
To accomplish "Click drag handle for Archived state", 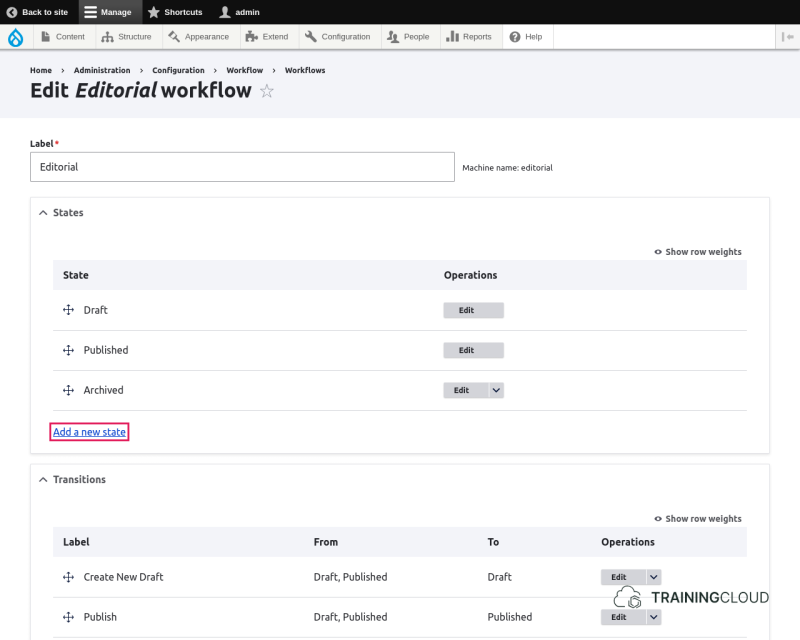I will (x=68, y=390).
